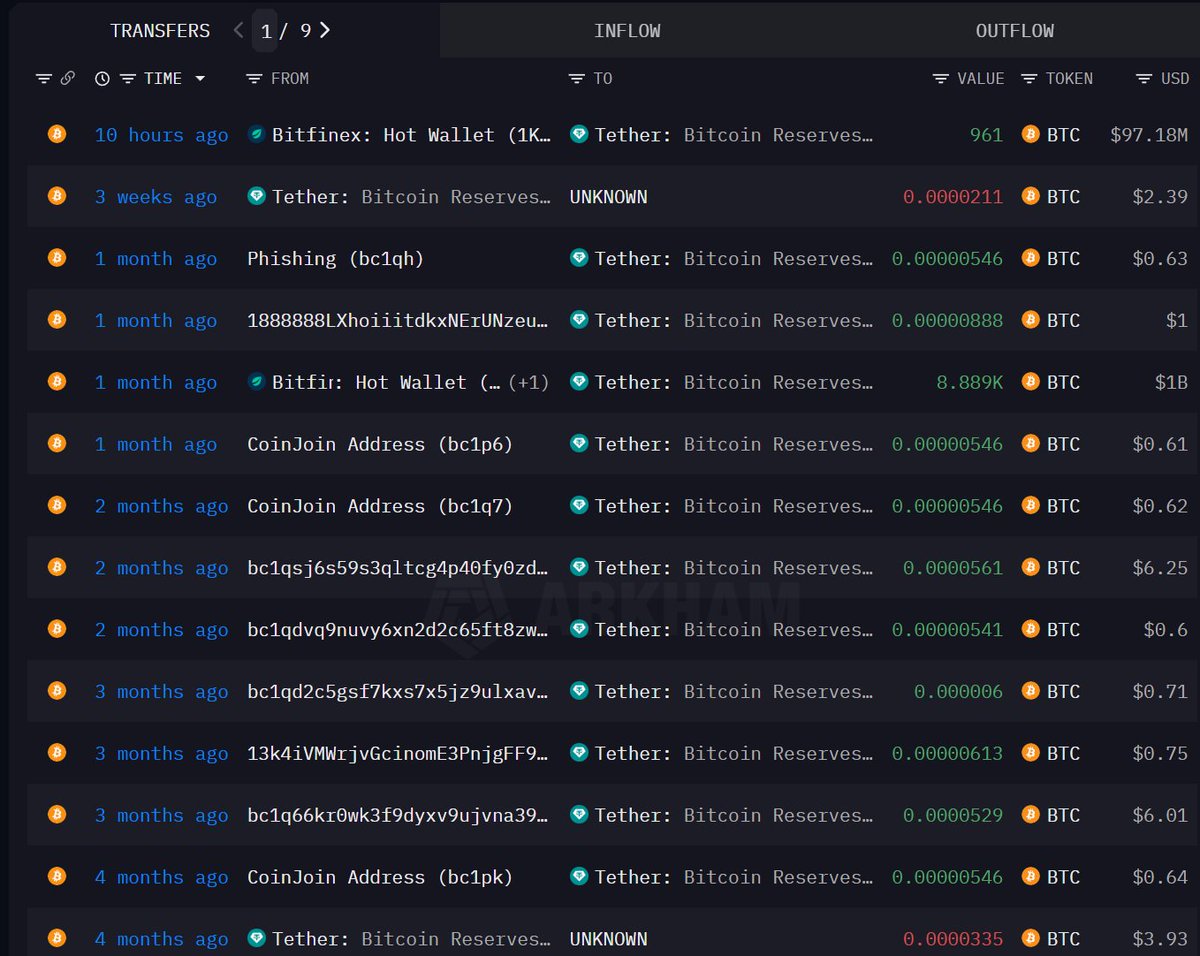This screenshot has height=956, width=1200.
Task: Open the TOKEN column filter
Action: coord(1028,78)
